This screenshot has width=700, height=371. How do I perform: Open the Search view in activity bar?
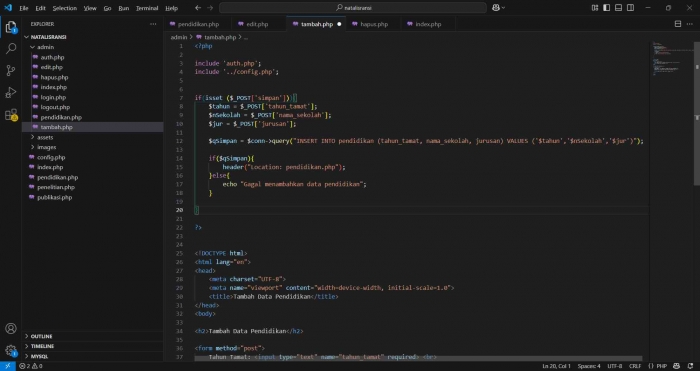point(11,48)
